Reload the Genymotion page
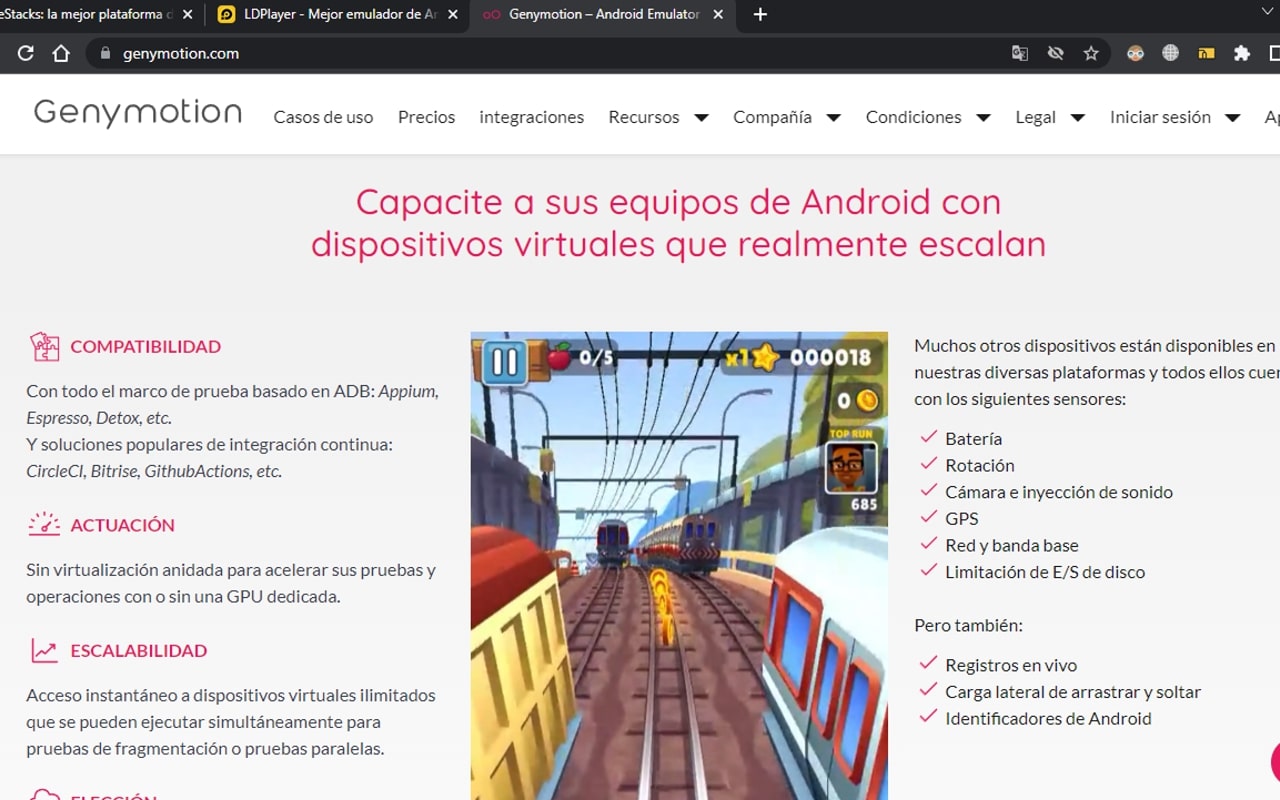Viewport: 1280px width, 800px height. click(25, 53)
